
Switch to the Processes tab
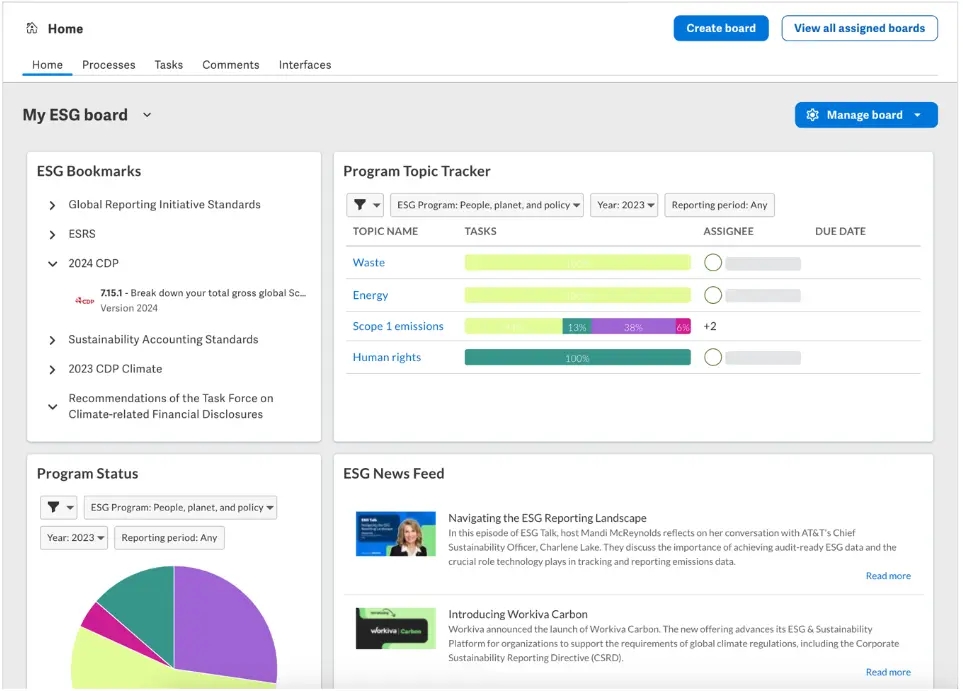[109, 64]
